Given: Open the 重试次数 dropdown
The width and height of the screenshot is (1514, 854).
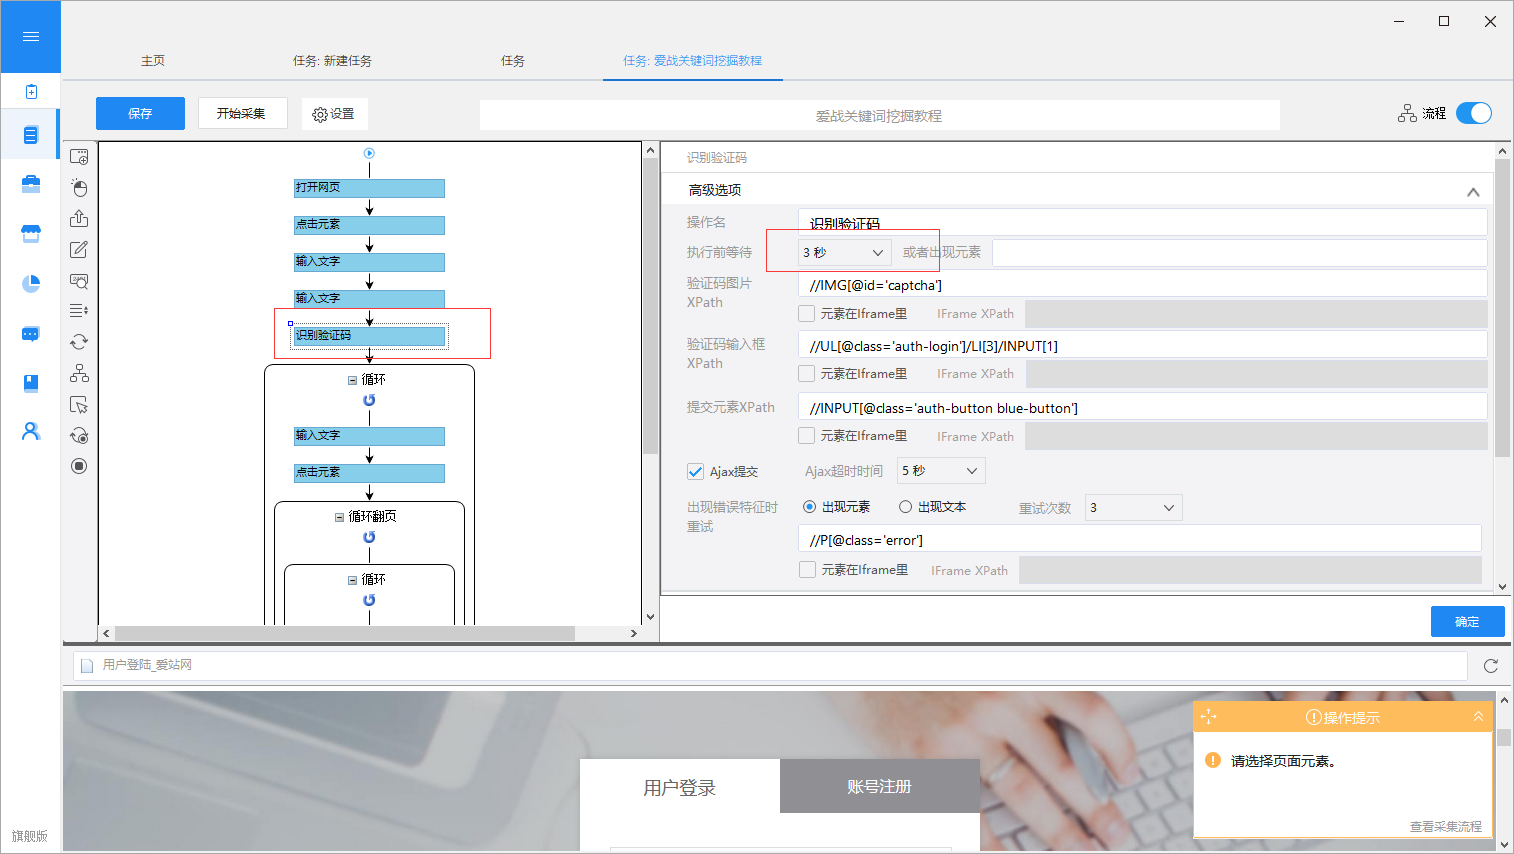Looking at the screenshot, I should [x=1134, y=508].
